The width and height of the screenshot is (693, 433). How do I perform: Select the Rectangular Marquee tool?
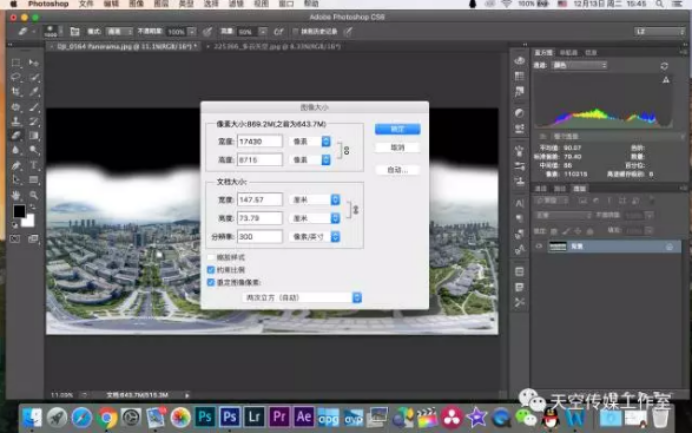[17, 62]
